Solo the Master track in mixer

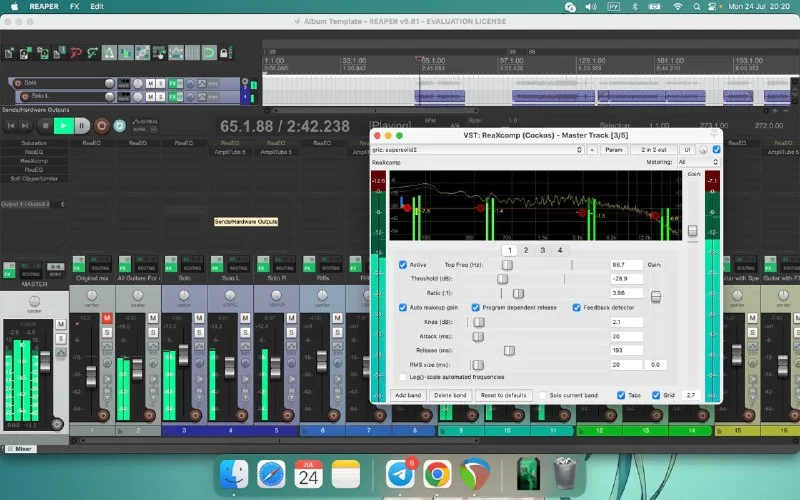60,337
